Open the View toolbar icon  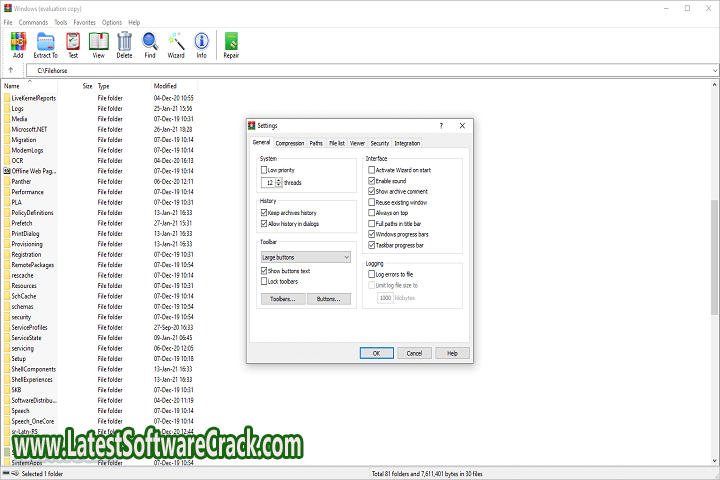[x=98, y=43]
